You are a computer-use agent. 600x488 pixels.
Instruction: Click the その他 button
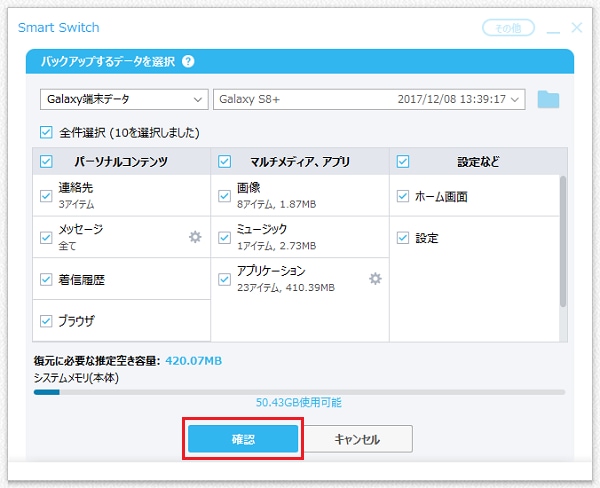(x=508, y=28)
